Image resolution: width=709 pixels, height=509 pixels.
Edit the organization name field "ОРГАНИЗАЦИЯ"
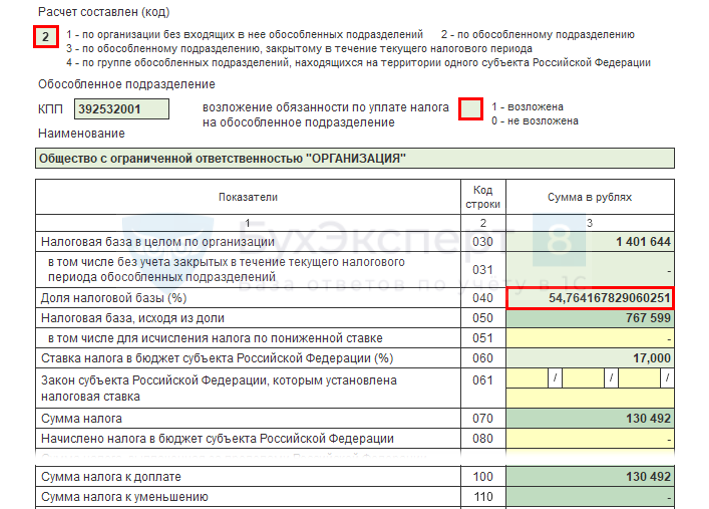pyautogui.click(x=355, y=158)
